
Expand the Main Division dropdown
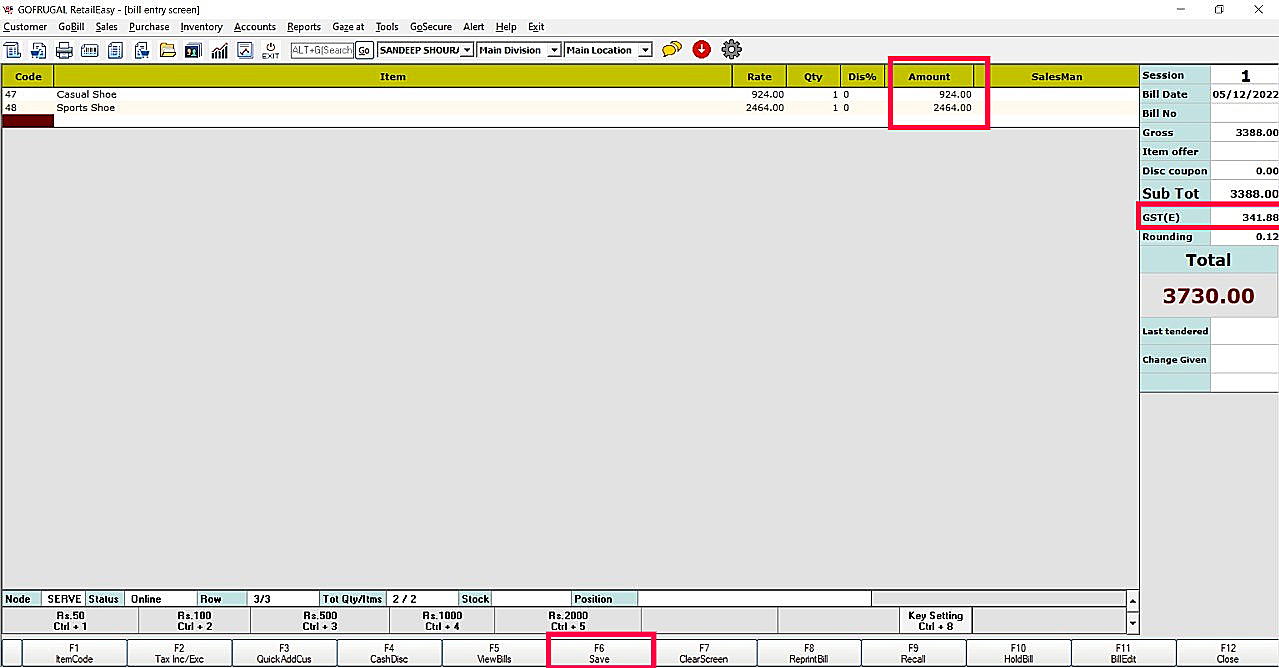[x=554, y=50]
